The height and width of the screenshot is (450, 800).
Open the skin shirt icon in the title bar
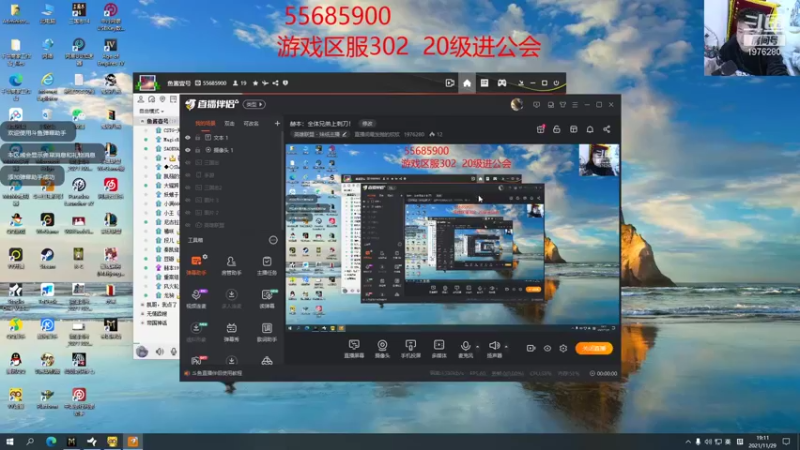[563, 105]
